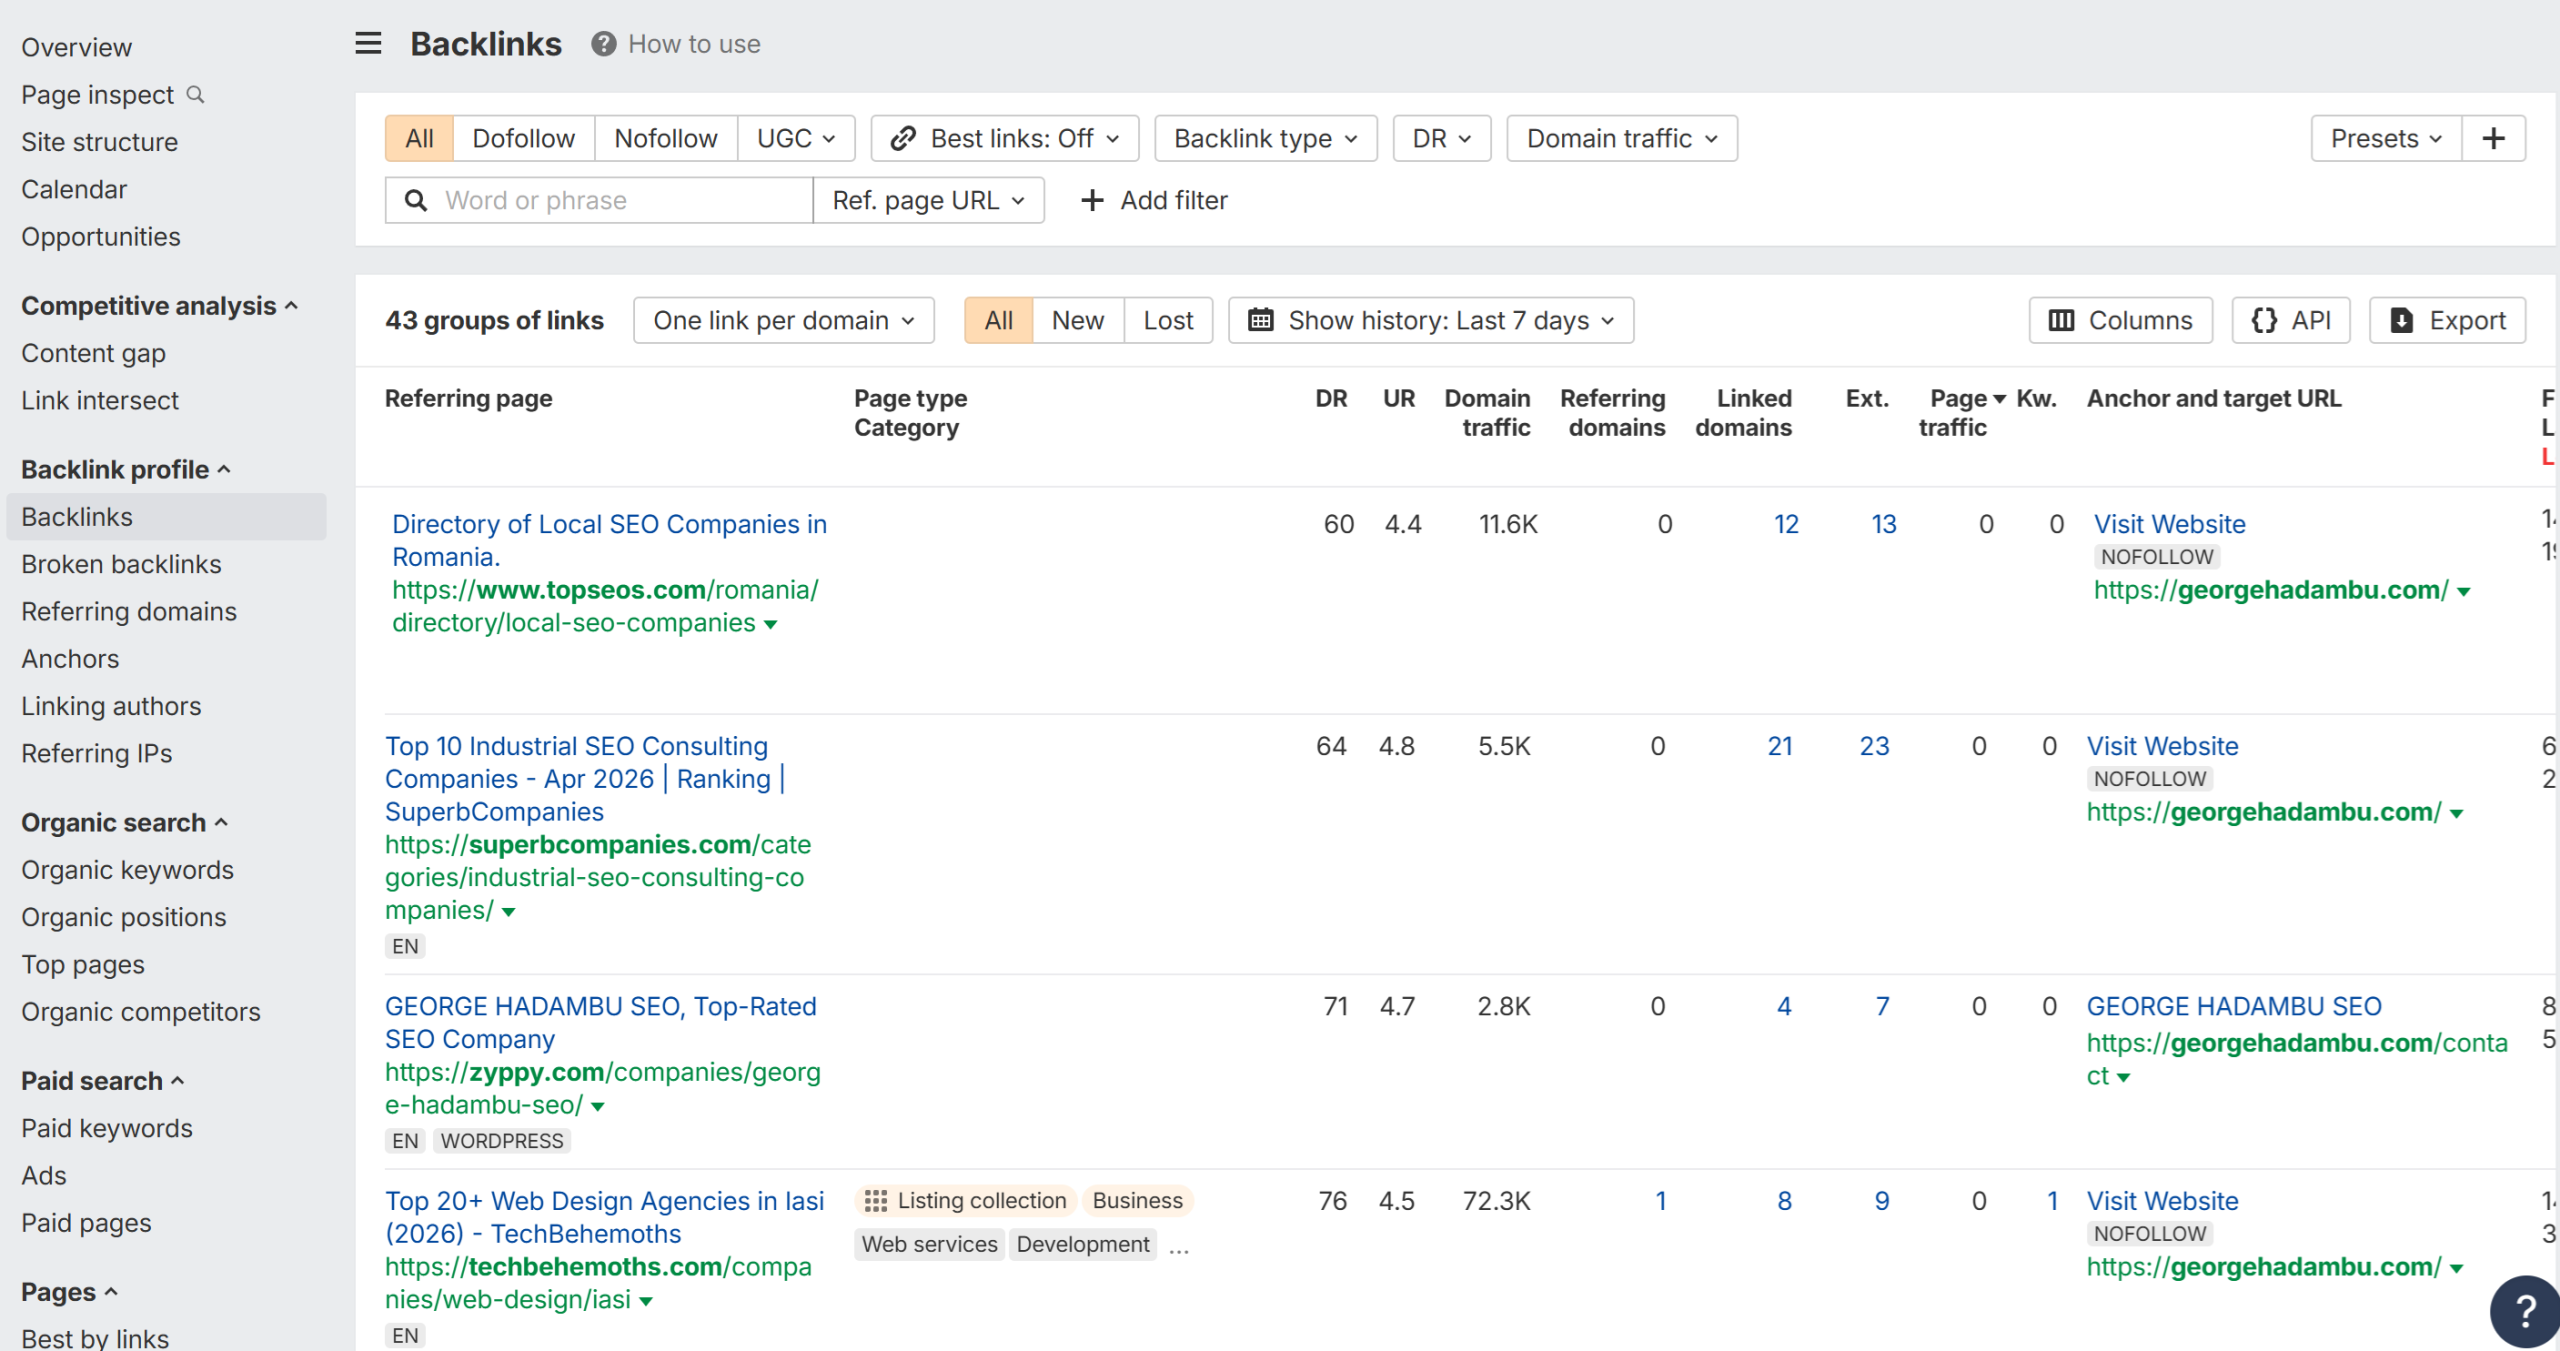Go to Organic keywords report
The height and width of the screenshot is (1351, 2560).
tap(127, 869)
